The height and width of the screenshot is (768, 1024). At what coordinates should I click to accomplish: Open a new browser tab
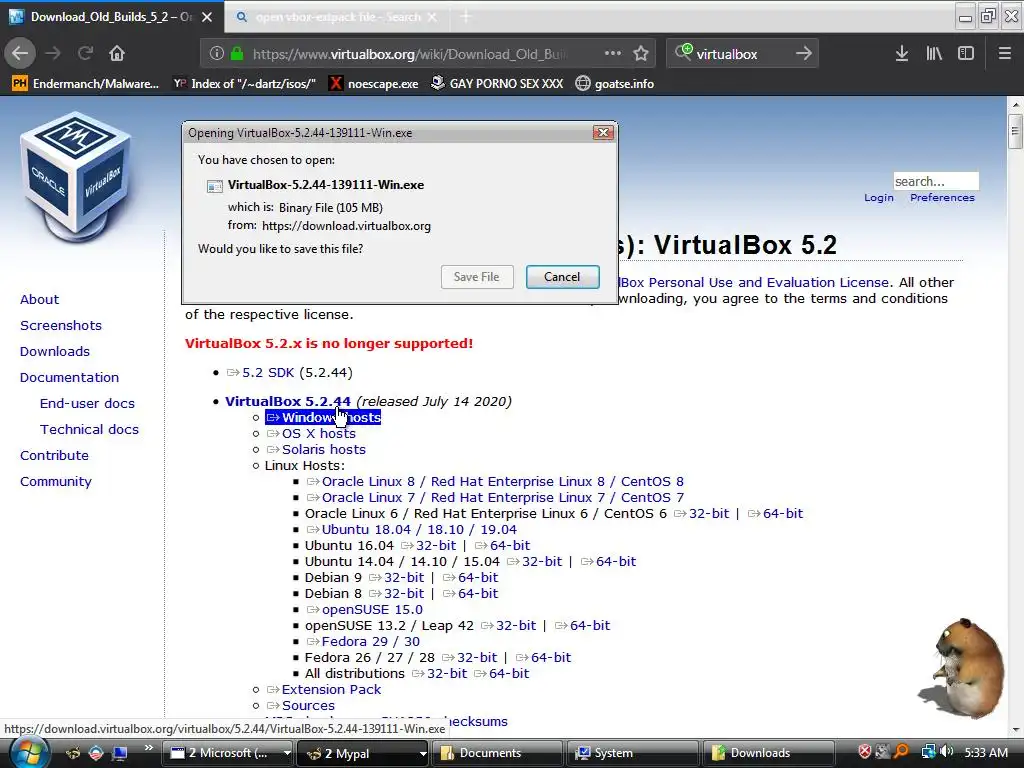[466, 17]
